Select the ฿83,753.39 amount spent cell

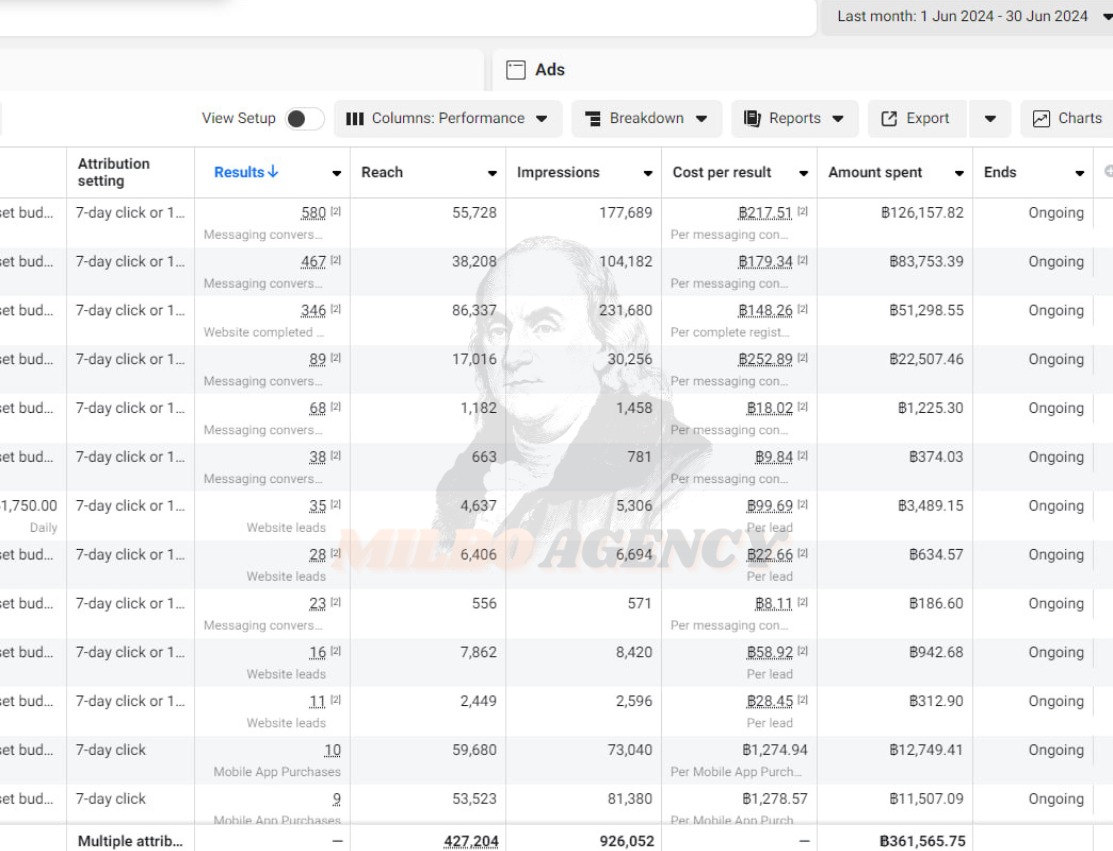(x=926, y=262)
